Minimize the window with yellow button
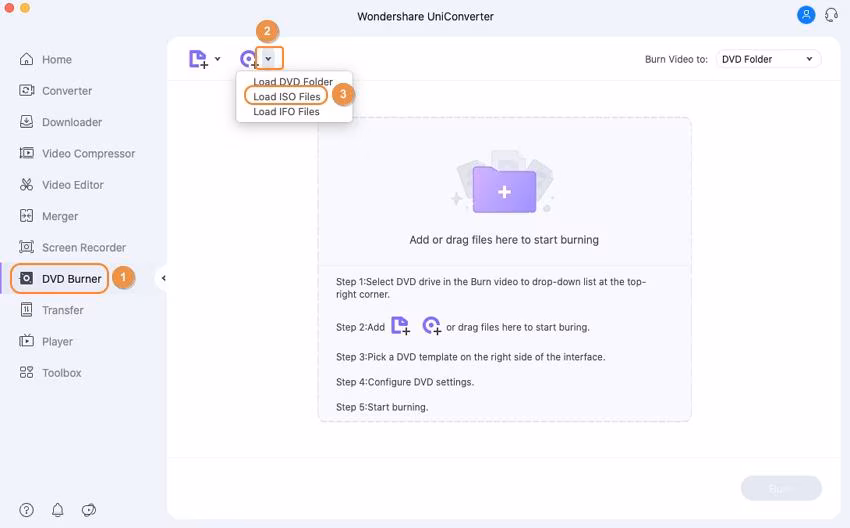850x528 pixels. 25,7
